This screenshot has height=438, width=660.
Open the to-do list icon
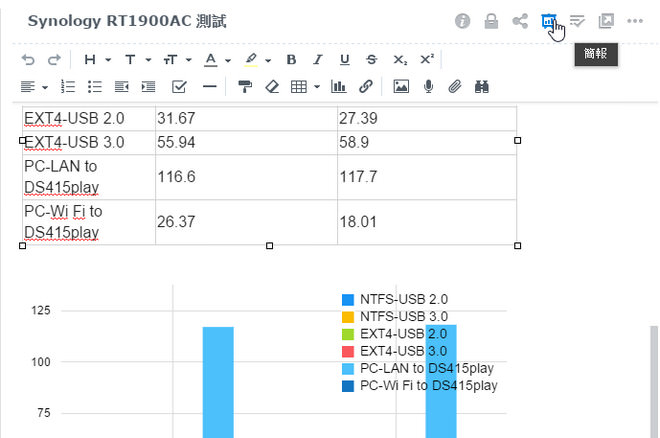point(577,21)
